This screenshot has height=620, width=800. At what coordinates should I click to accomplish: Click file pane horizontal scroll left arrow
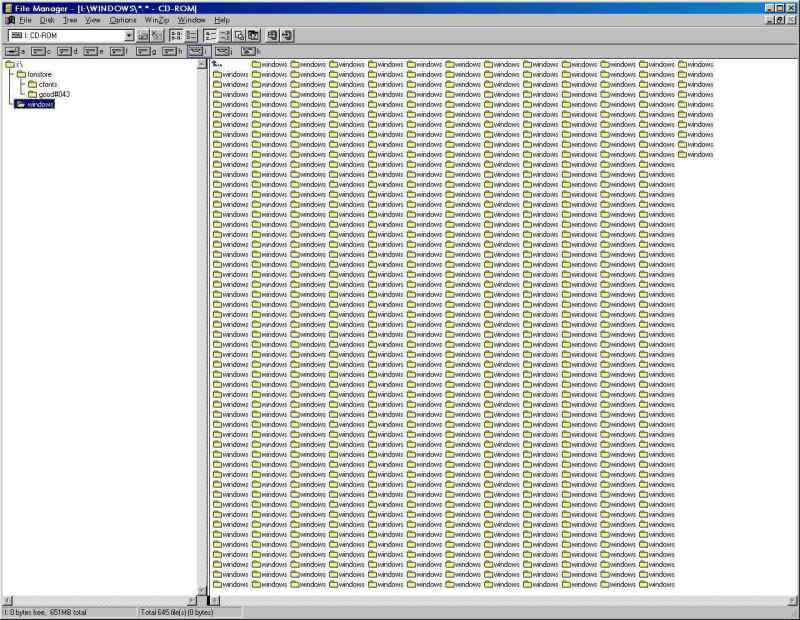(215, 601)
